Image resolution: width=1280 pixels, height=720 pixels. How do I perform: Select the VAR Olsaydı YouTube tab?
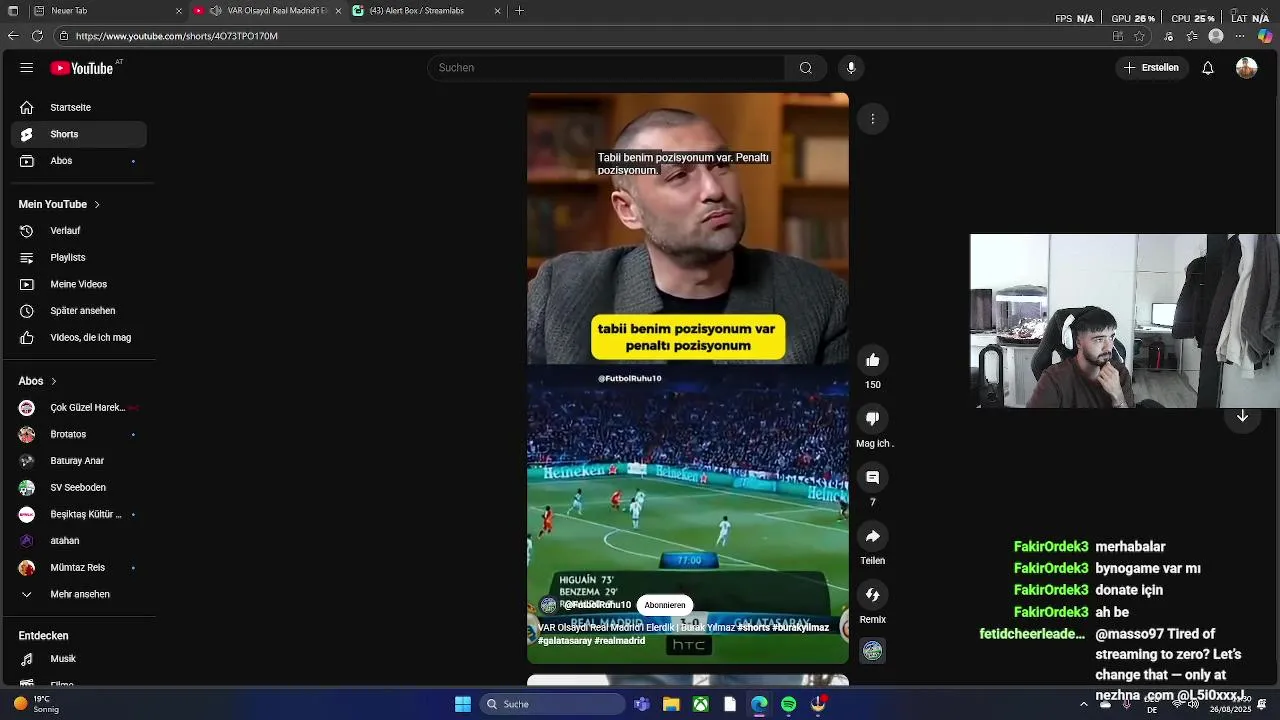coord(268,11)
